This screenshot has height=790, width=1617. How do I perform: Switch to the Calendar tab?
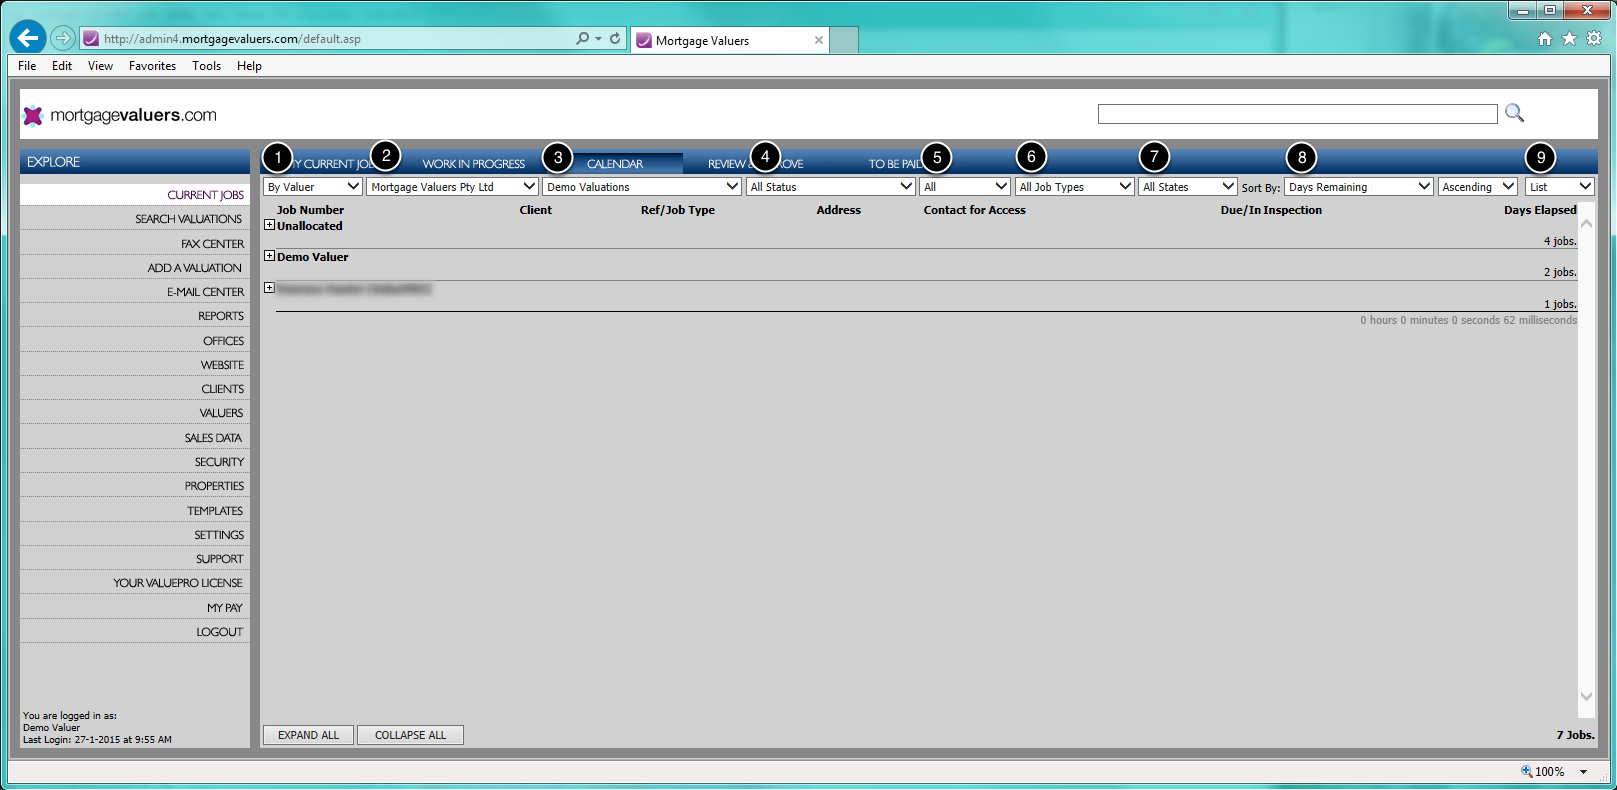pos(615,164)
